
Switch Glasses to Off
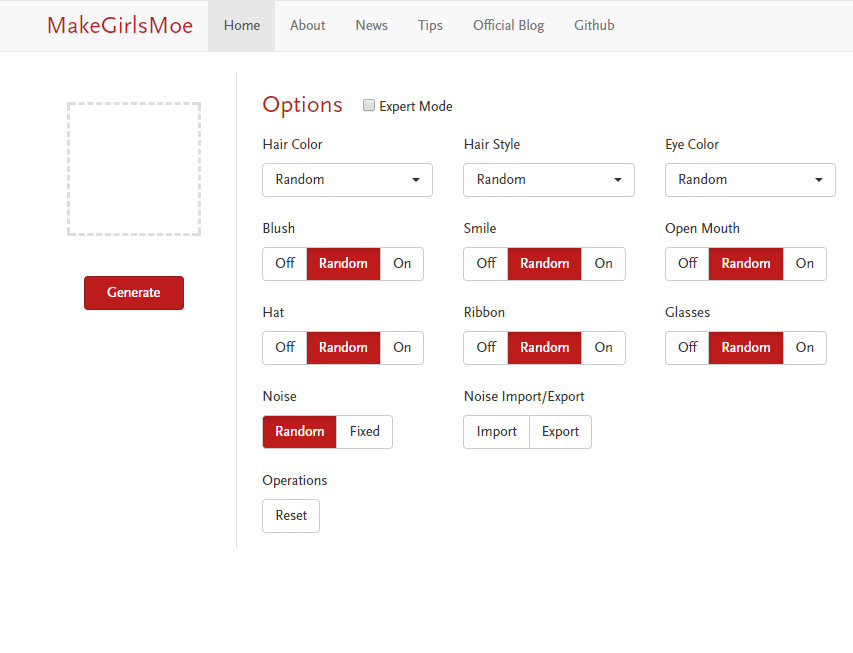pos(687,348)
